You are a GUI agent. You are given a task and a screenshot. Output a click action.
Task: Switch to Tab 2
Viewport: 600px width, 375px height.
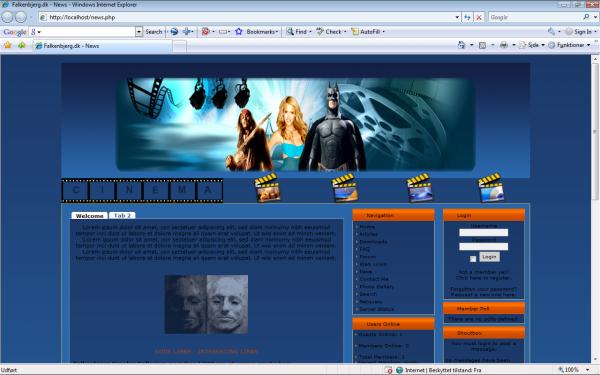pyautogui.click(x=122, y=216)
